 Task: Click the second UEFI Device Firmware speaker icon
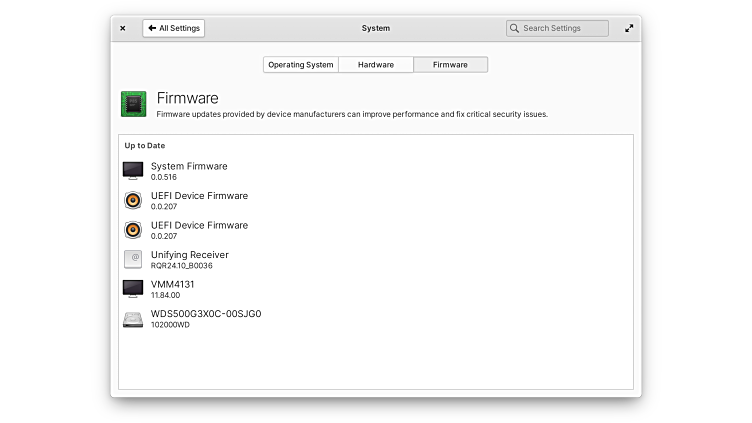[133, 230]
